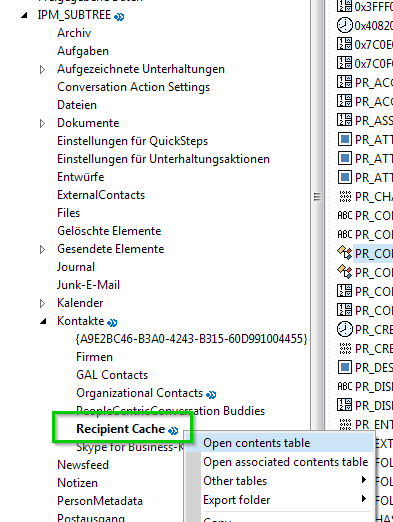Select the Dateien folder

tap(77, 105)
